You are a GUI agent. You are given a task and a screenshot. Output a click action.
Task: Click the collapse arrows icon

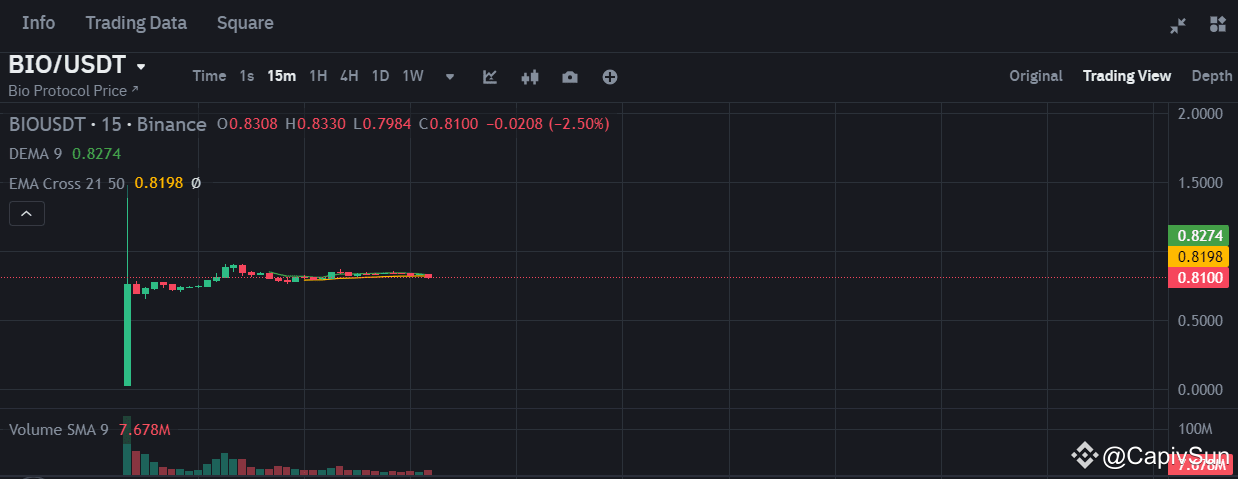(x=1178, y=25)
